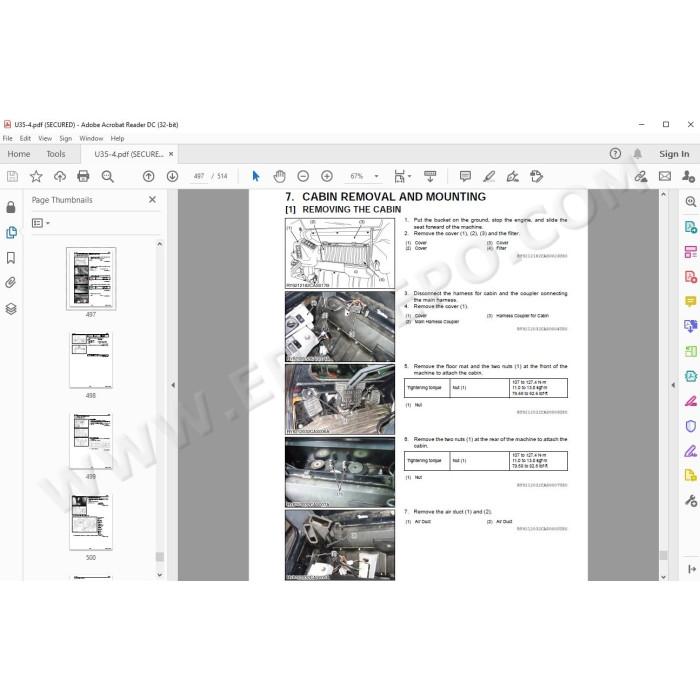
Task: Open the Bookmarks panel icon
Action: tap(11, 258)
